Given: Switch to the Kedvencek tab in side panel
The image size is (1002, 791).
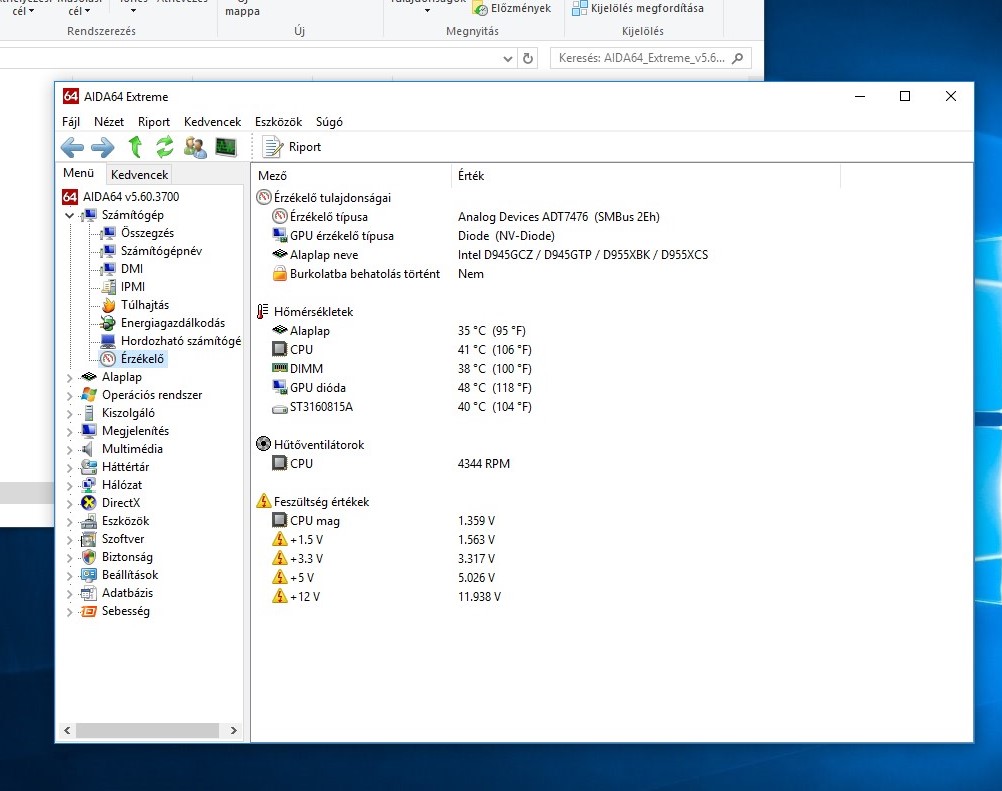Looking at the screenshot, I should coord(139,174).
